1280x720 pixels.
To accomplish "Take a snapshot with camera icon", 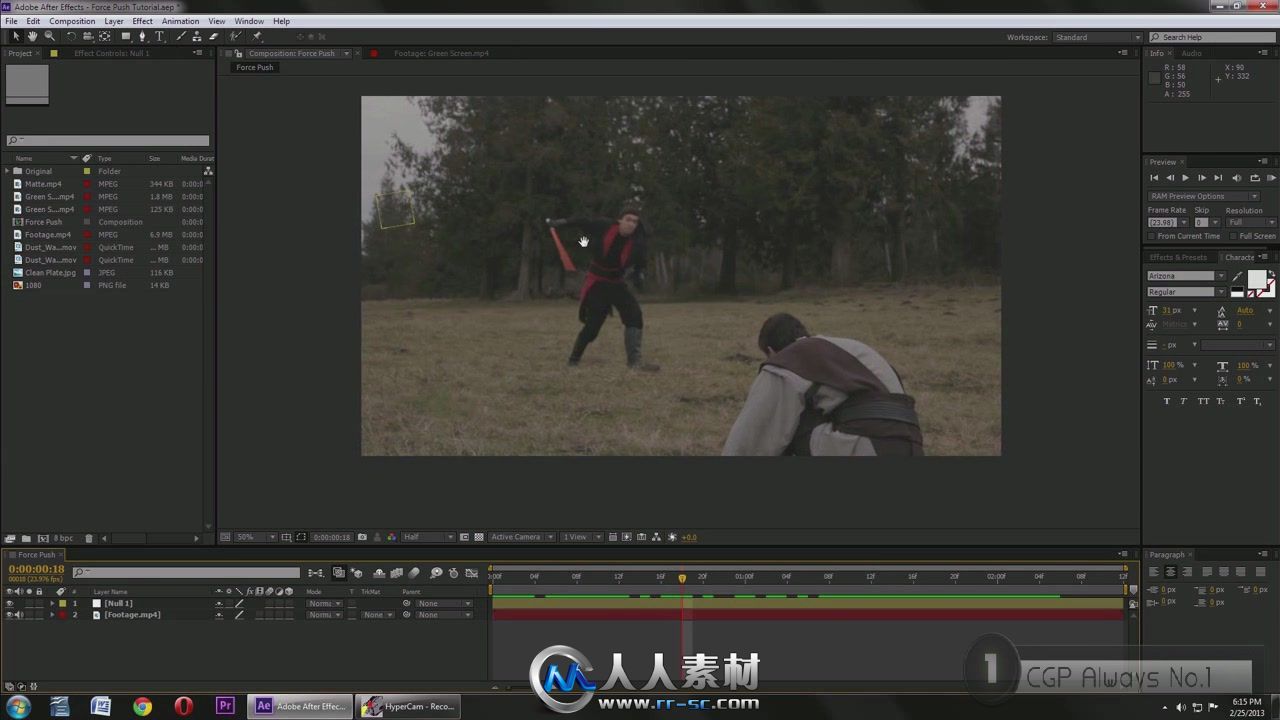I will (362, 537).
